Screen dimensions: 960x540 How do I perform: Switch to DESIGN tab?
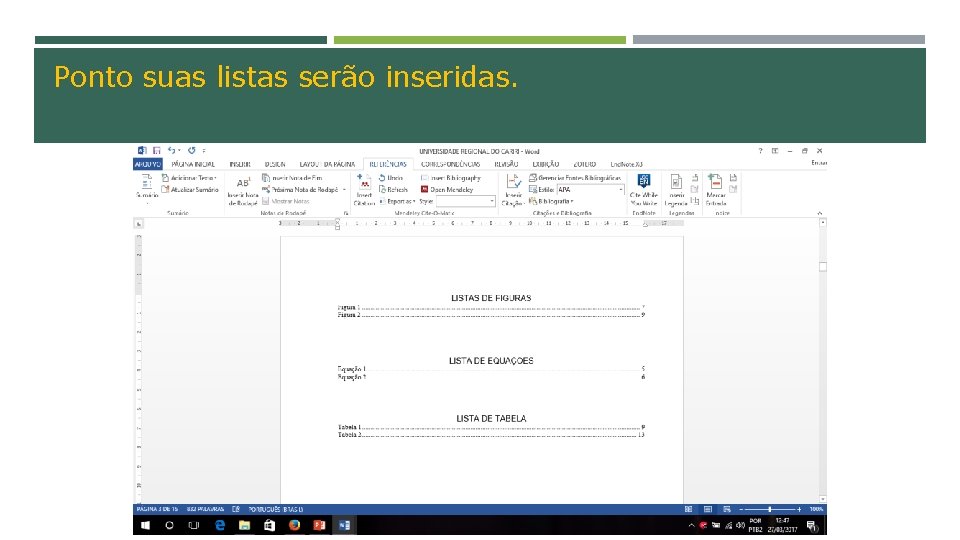point(275,164)
